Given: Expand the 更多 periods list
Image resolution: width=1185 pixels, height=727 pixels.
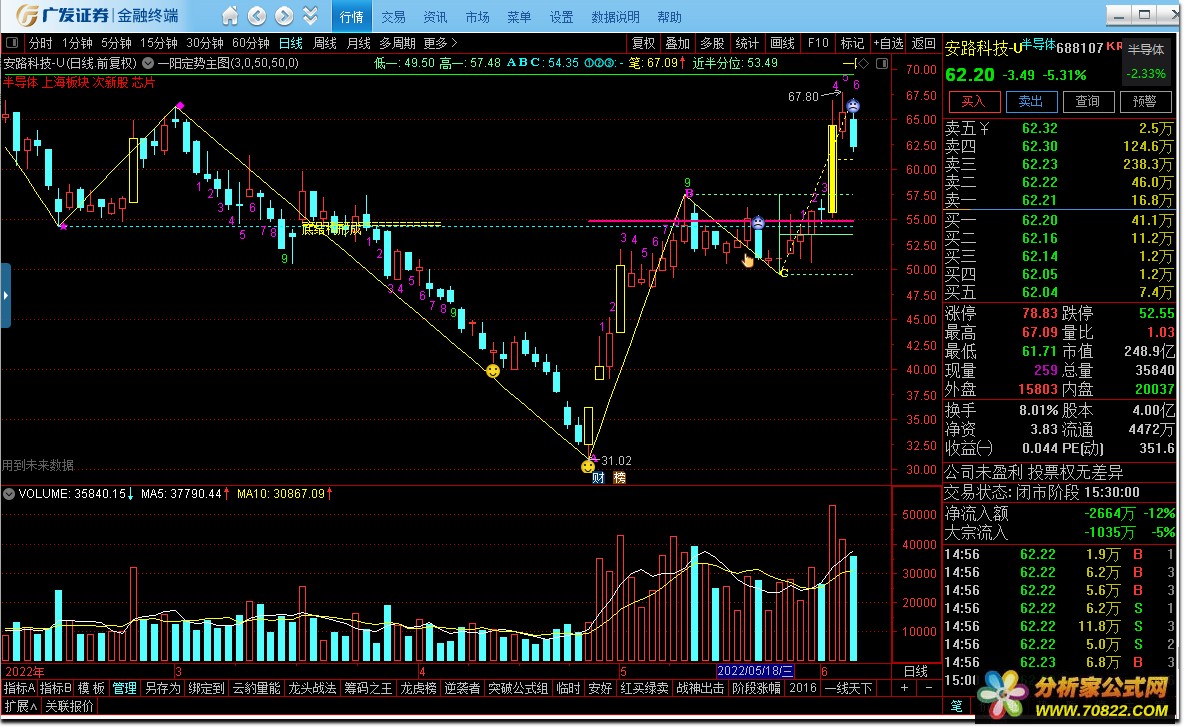Looking at the screenshot, I should click(x=440, y=43).
